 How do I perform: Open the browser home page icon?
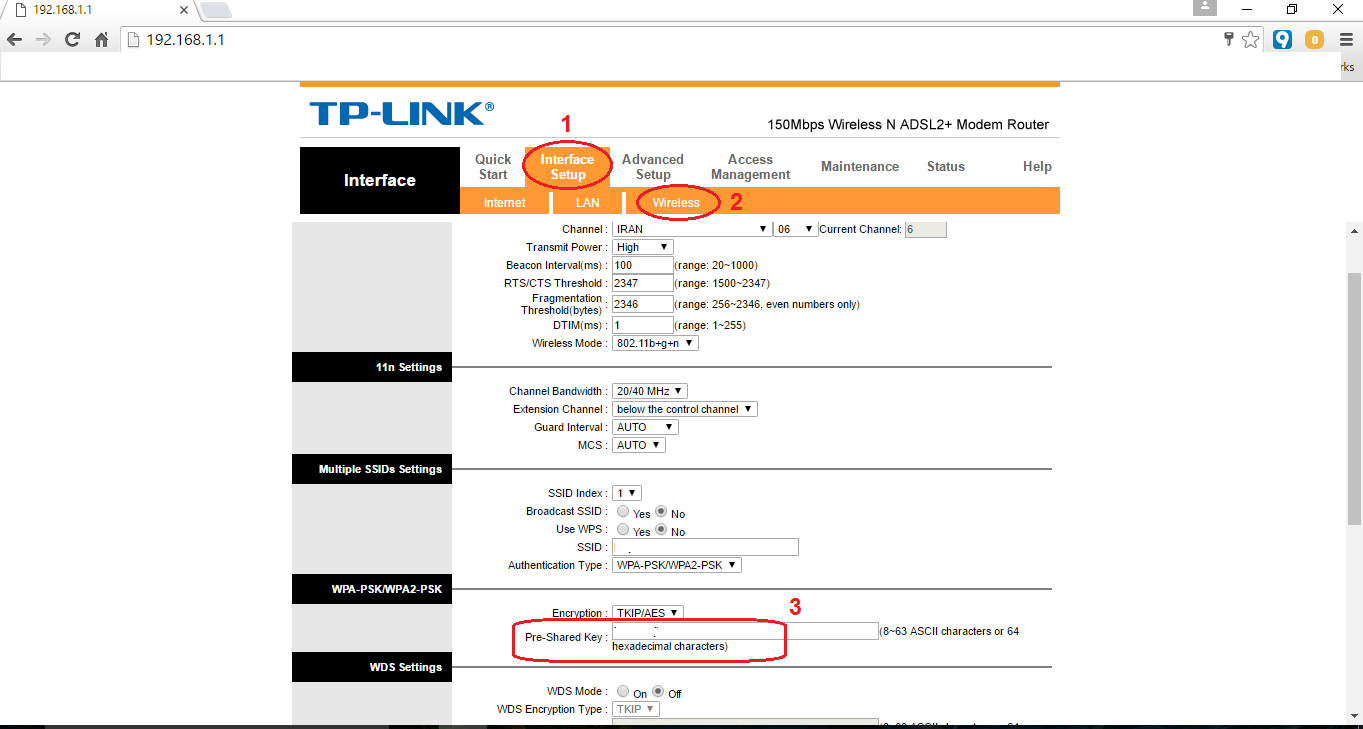101,40
